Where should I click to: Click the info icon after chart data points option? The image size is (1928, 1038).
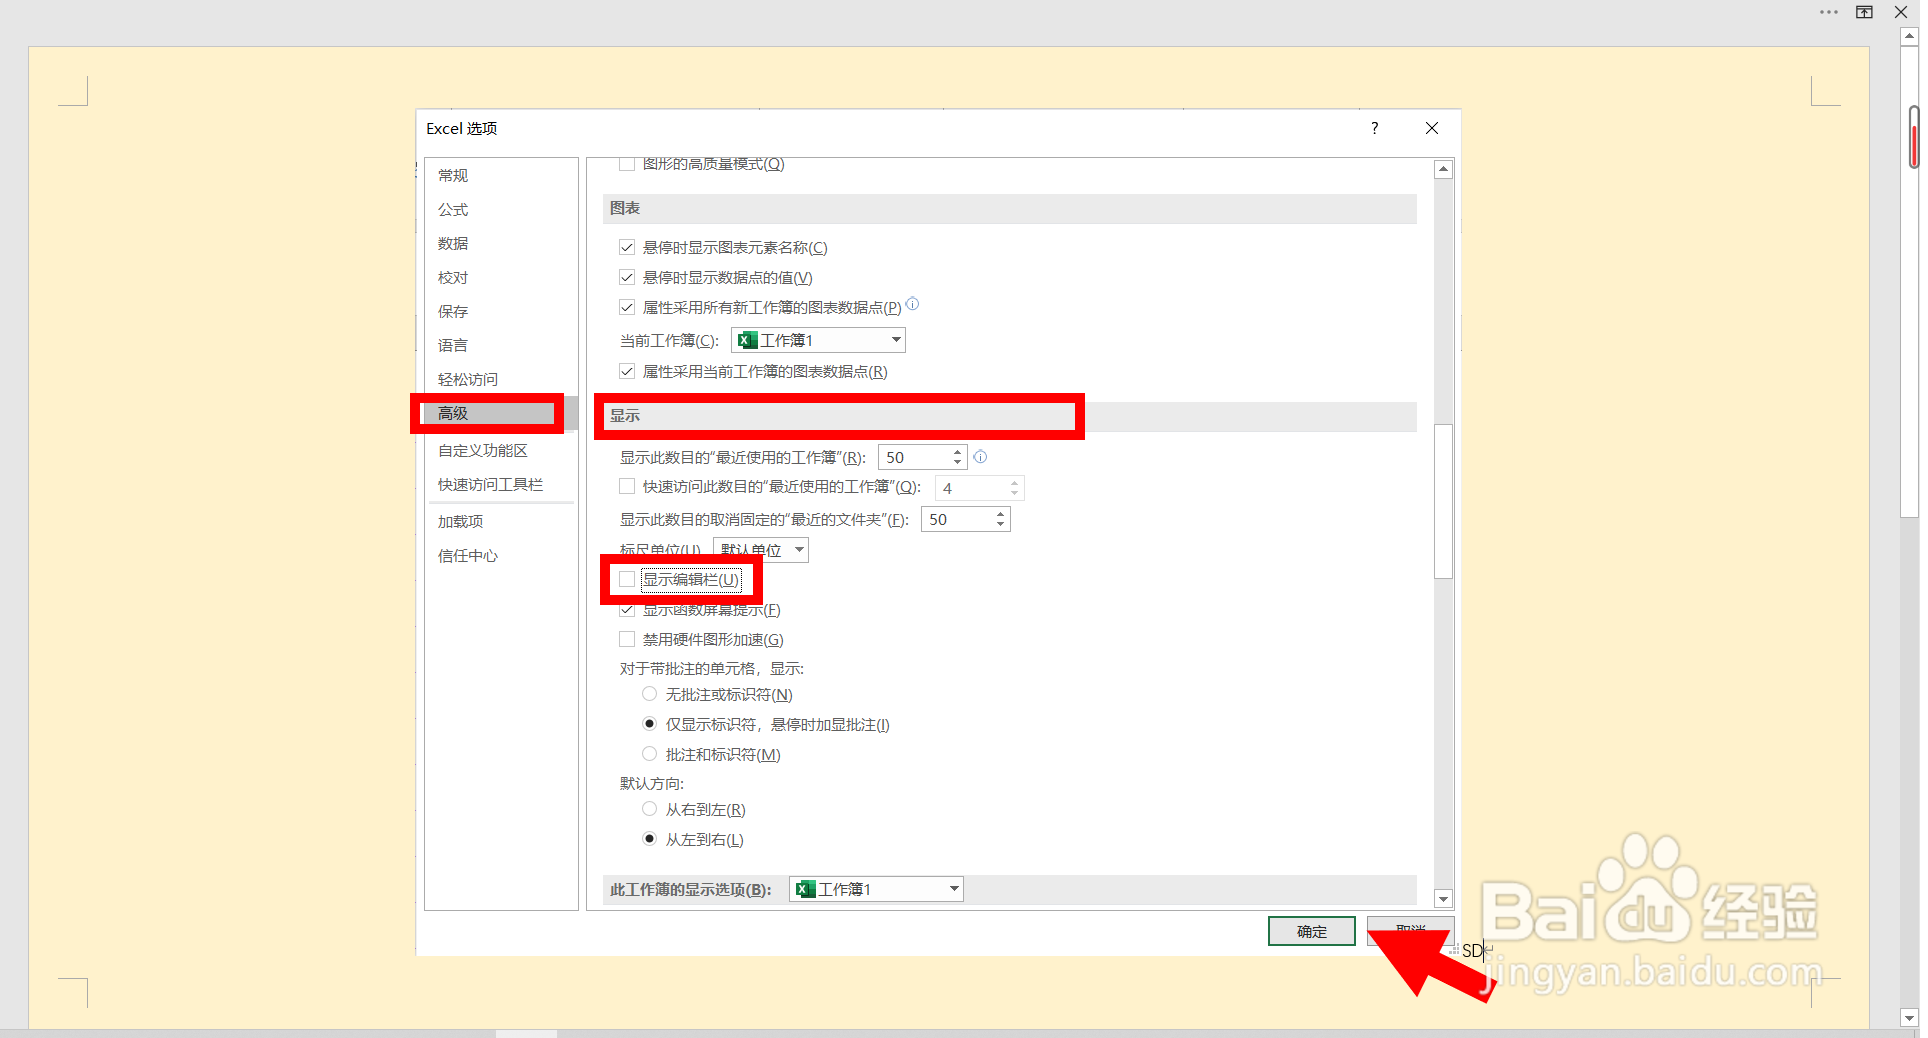912,305
